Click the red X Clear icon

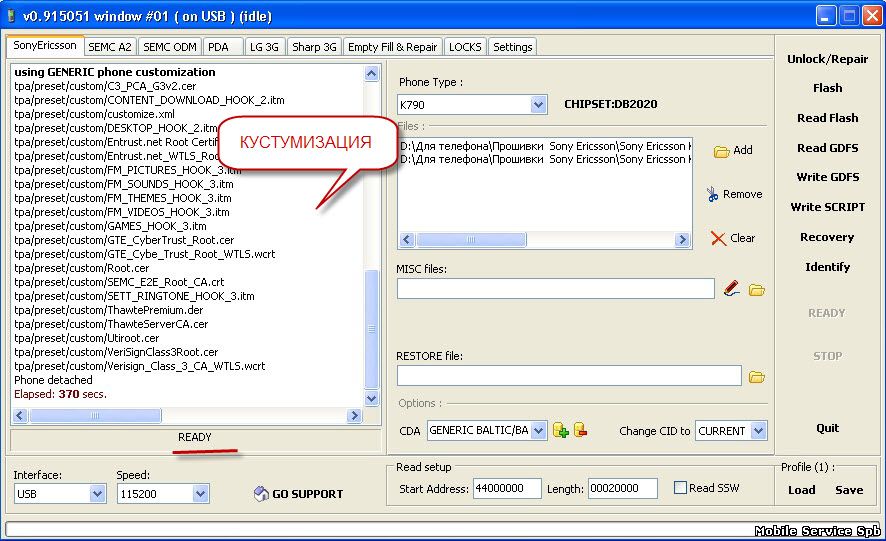click(718, 238)
